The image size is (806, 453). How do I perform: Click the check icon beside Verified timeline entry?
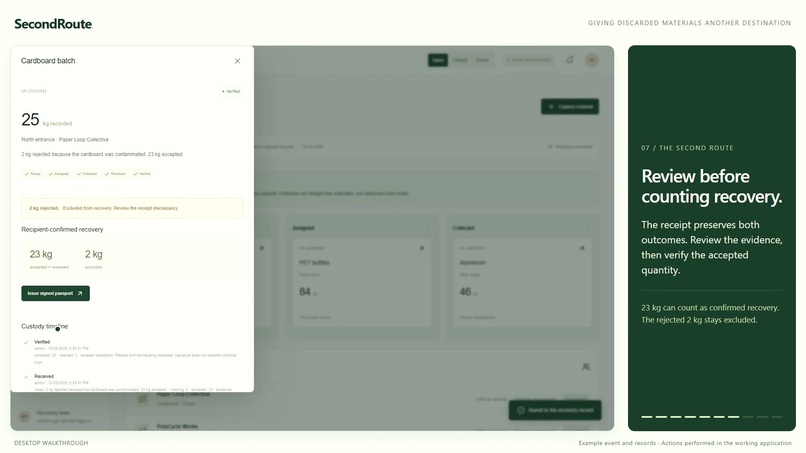(x=26, y=342)
